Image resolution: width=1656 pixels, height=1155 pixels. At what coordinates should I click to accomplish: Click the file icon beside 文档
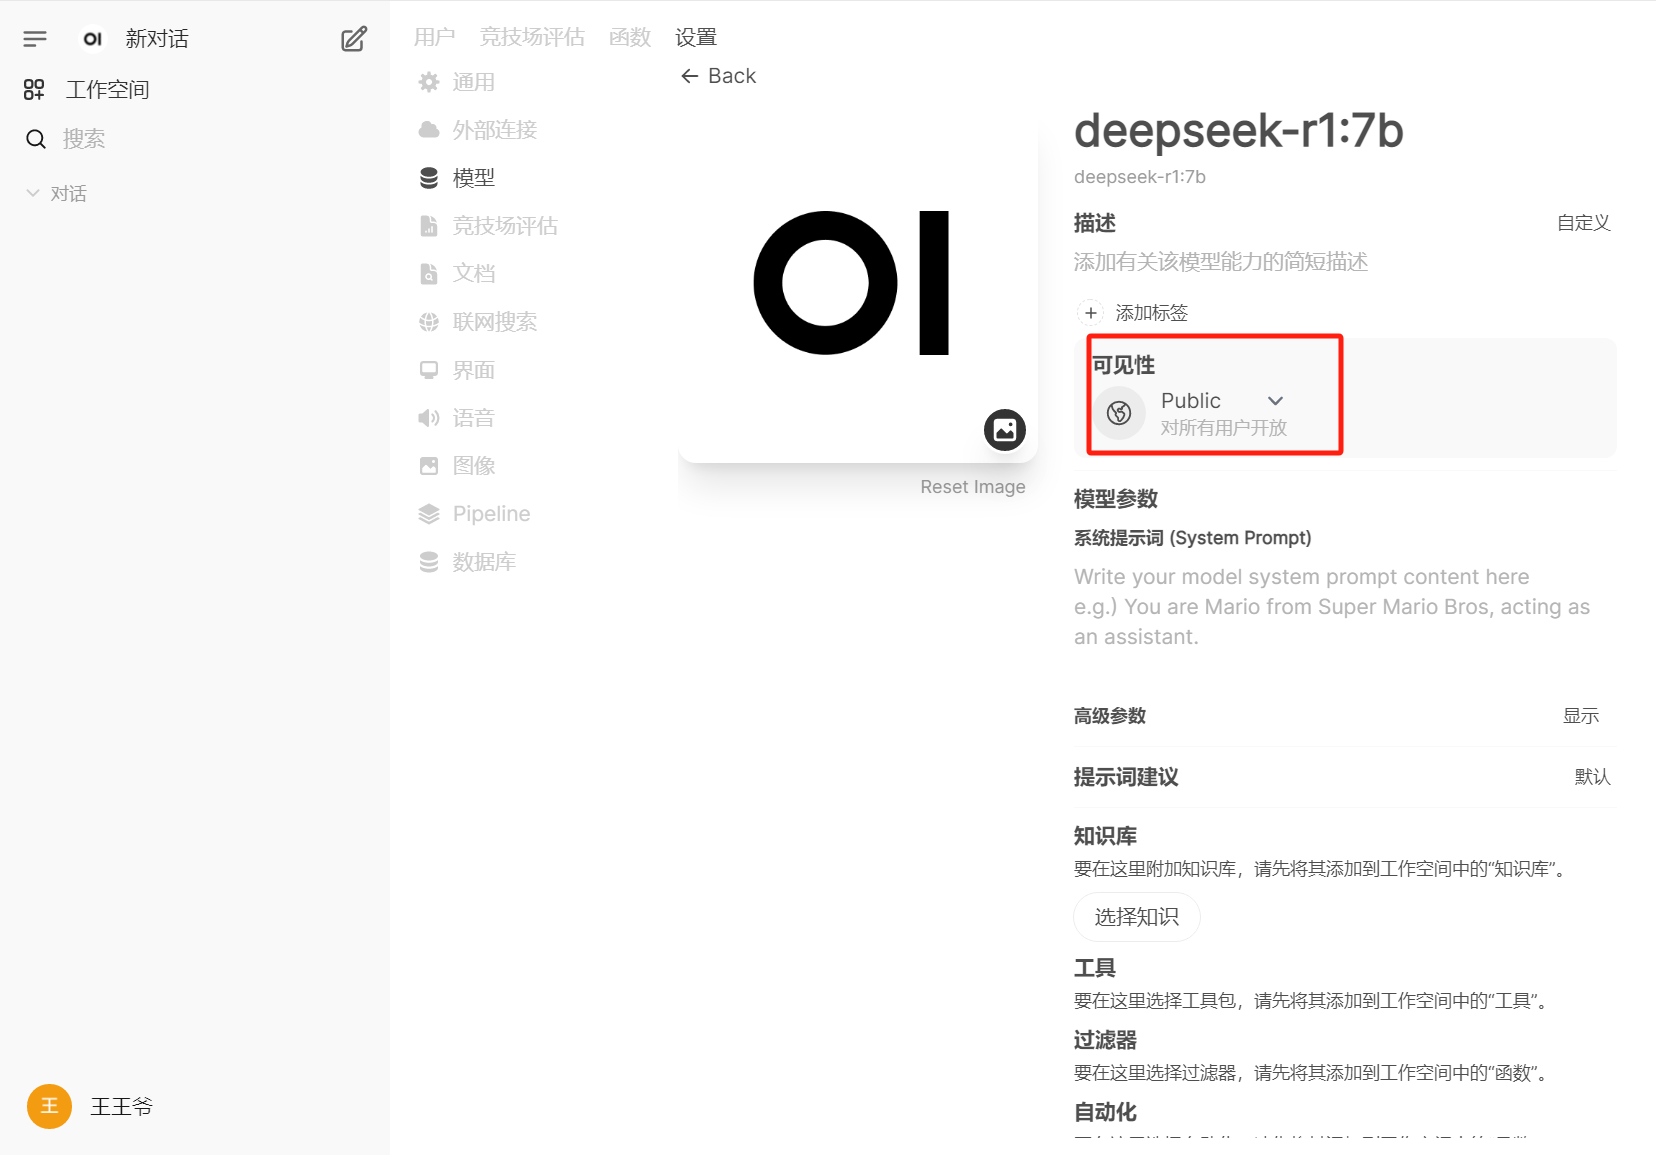point(429,274)
